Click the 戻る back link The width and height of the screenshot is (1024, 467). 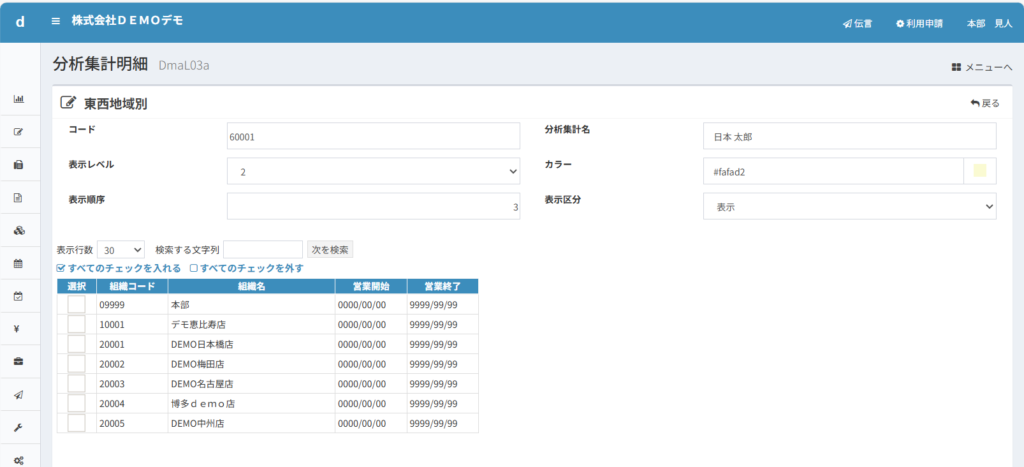[x=984, y=103]
